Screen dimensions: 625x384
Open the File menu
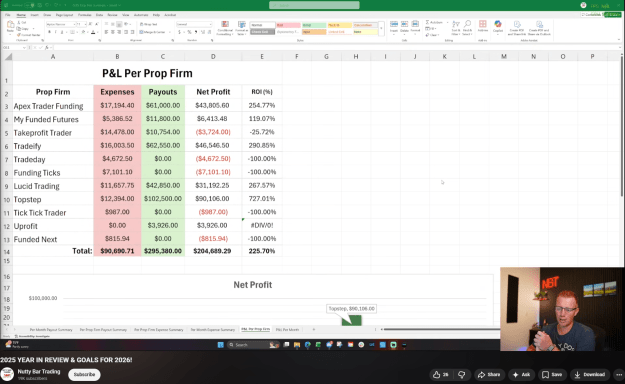(8, 15)
